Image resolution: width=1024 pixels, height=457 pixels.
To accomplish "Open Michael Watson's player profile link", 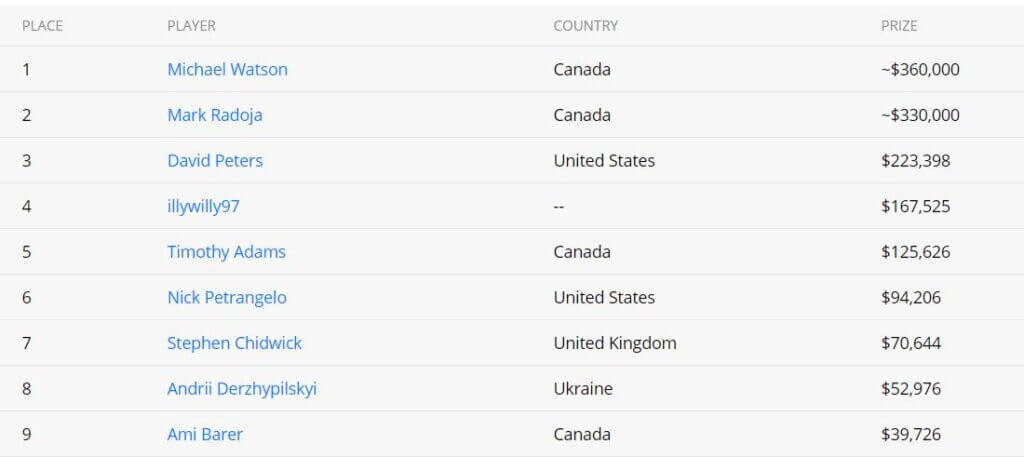I will point(227,70).
